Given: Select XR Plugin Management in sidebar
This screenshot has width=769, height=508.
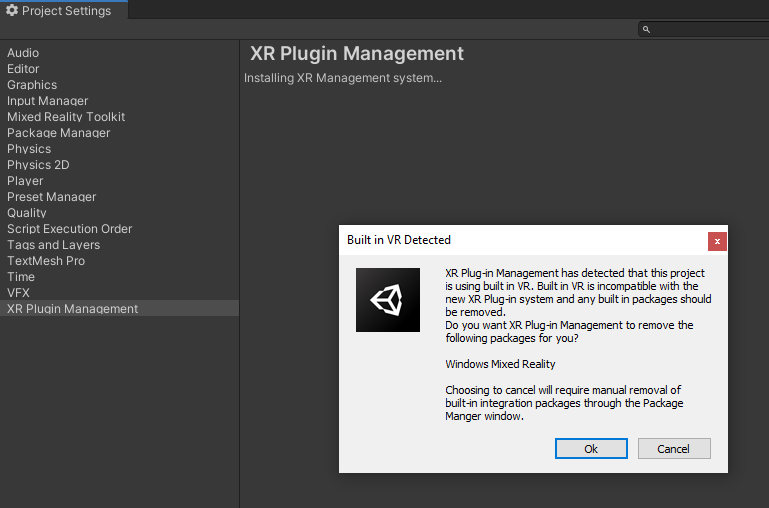Looking at the screenshot, I should [119, 309].
